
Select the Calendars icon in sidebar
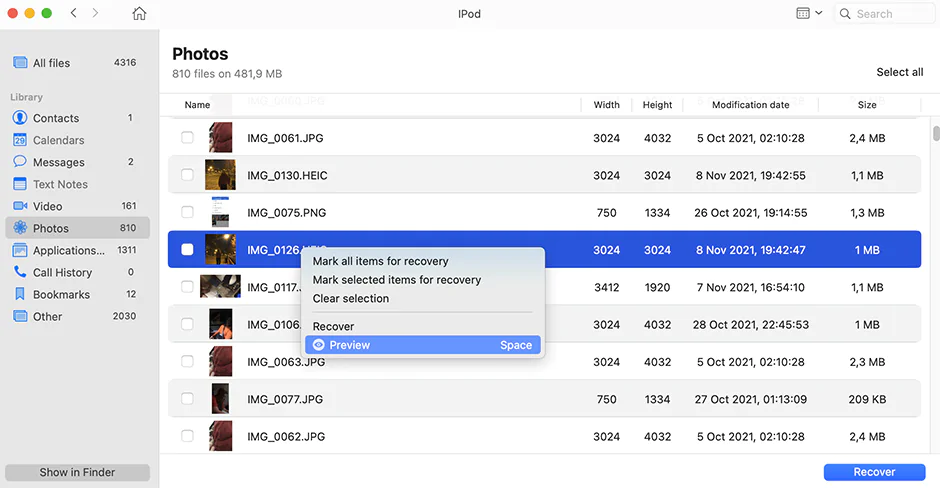click(x=20, y=140)
